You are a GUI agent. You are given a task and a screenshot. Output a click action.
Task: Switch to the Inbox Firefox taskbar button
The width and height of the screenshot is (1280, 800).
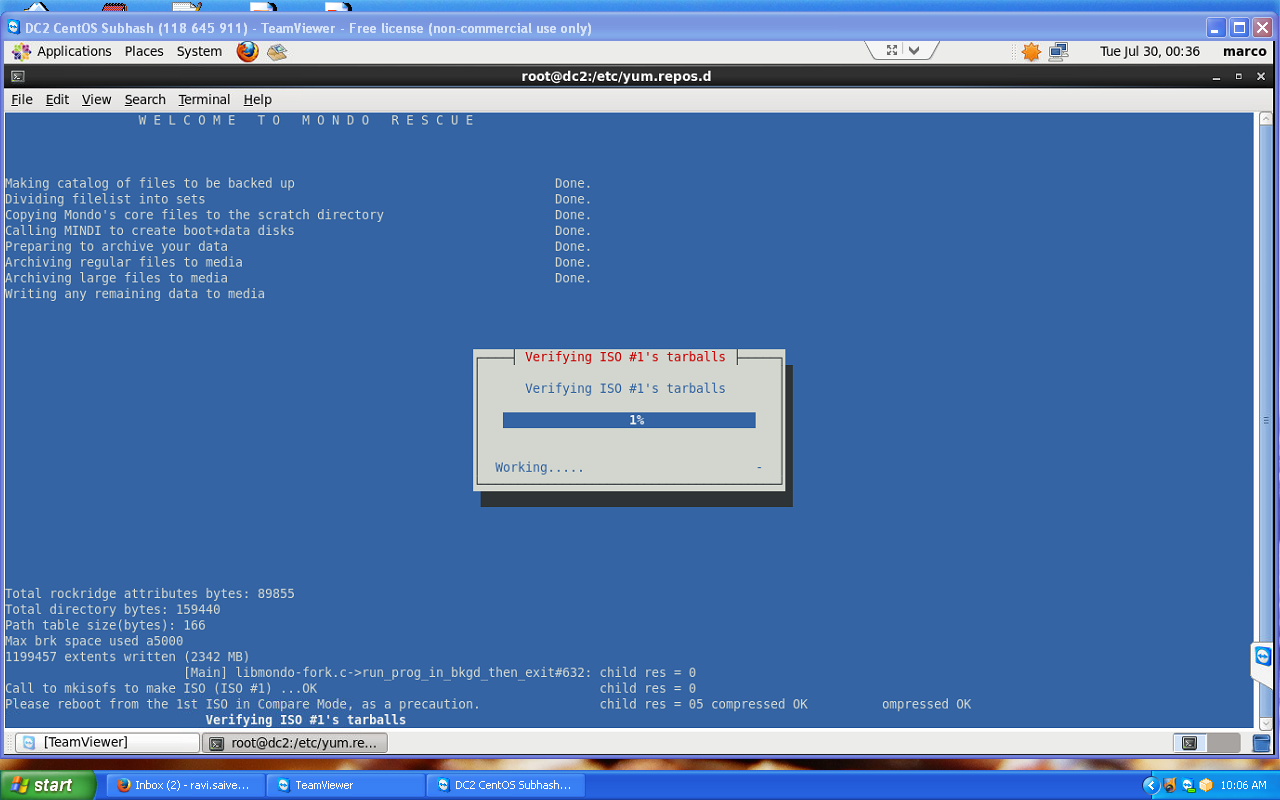click(185, 785)
